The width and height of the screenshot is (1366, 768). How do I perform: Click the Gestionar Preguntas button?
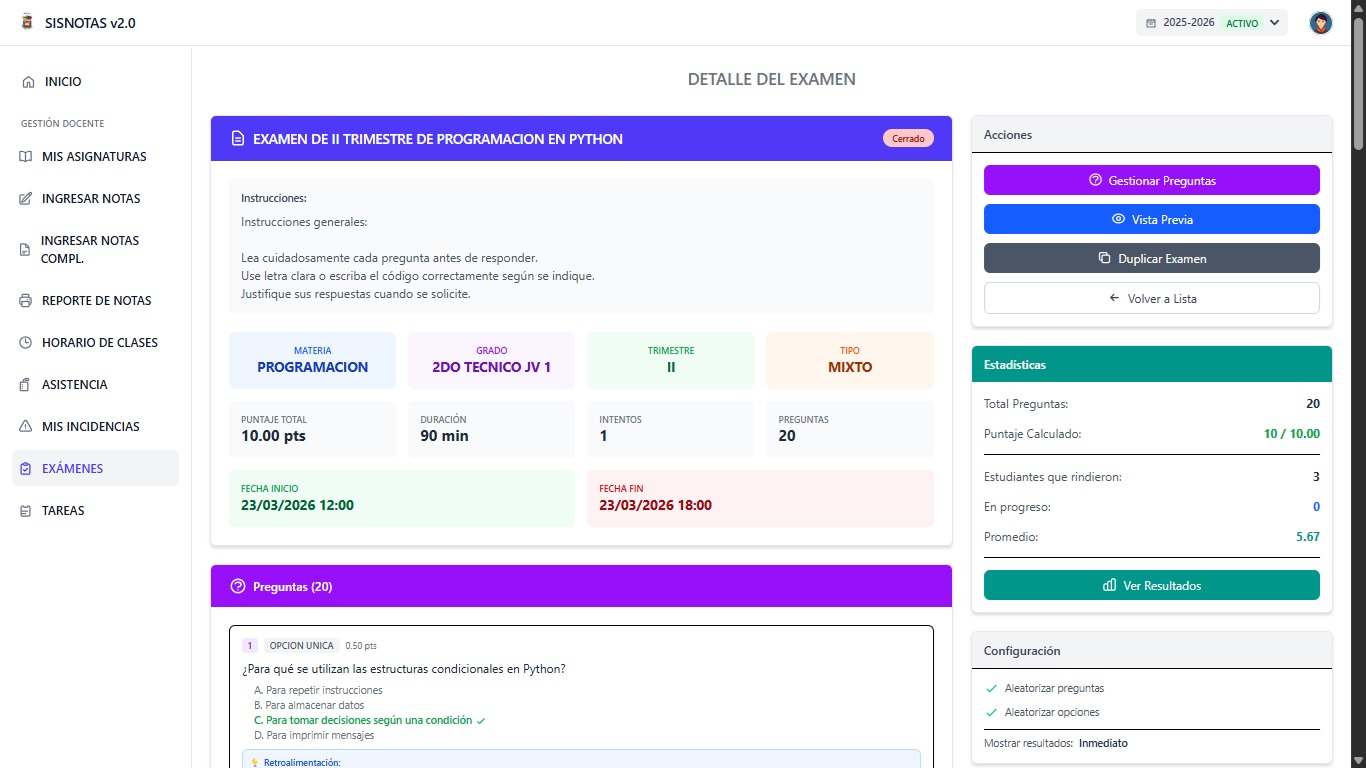click(x=1152, y=180)
